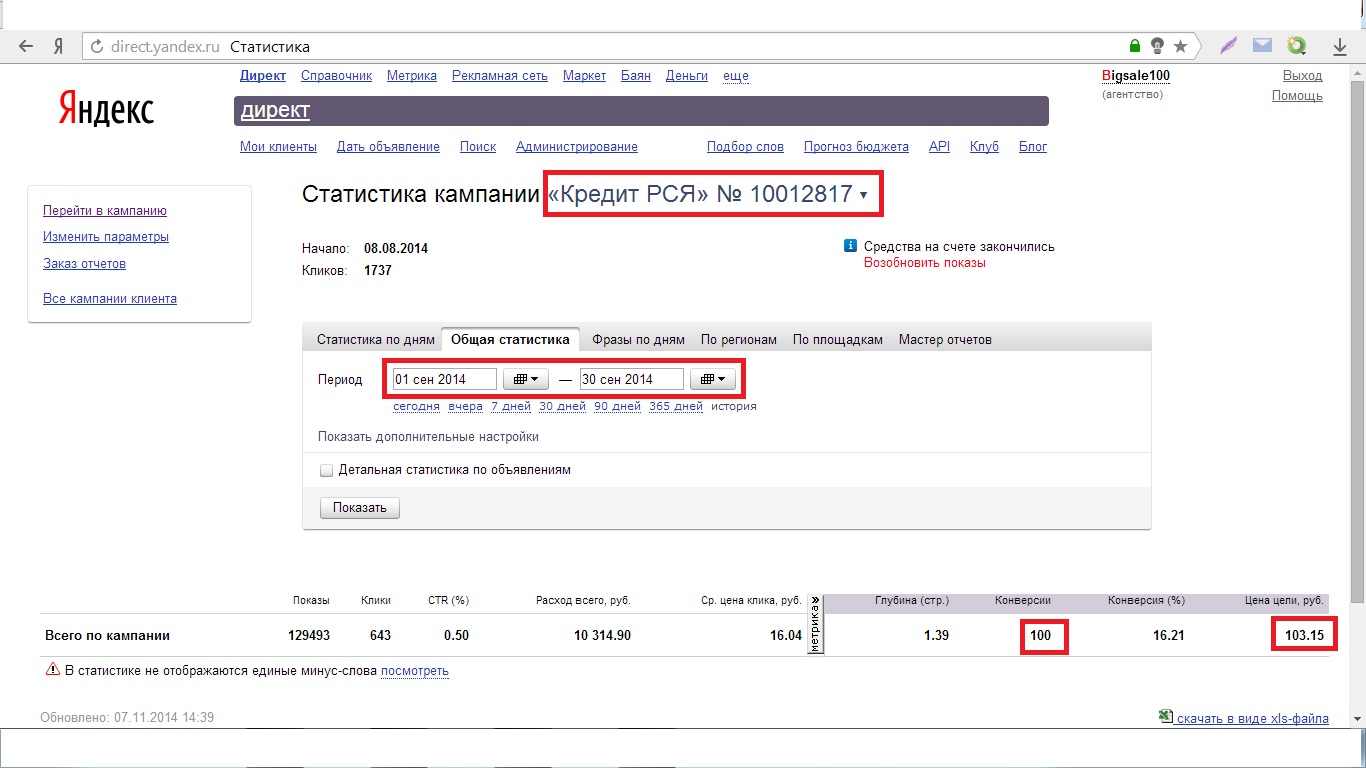Open the start date calendar dropdown
The height and width of the screenshot is (768, 1366).
526,379
